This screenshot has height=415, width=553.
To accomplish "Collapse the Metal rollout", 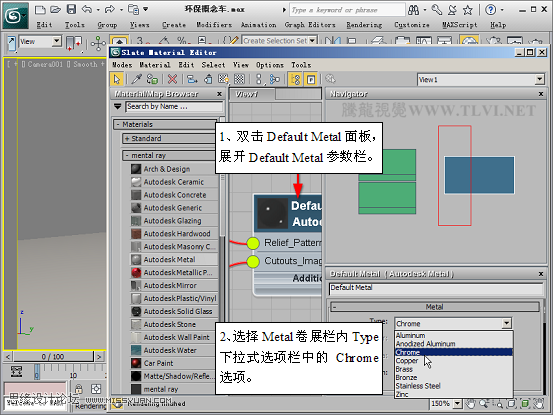I will coord(334,307).
